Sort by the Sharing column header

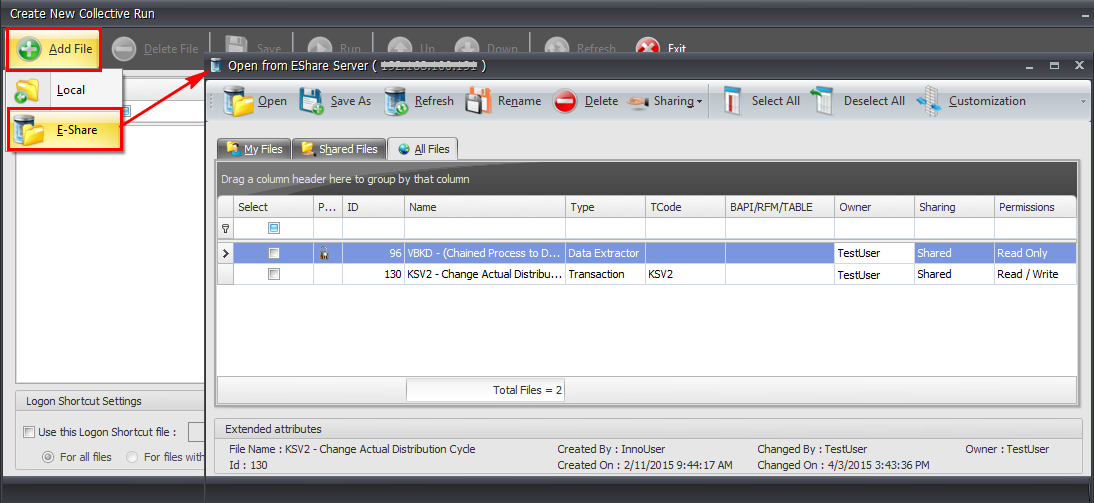tap(954, 207)
